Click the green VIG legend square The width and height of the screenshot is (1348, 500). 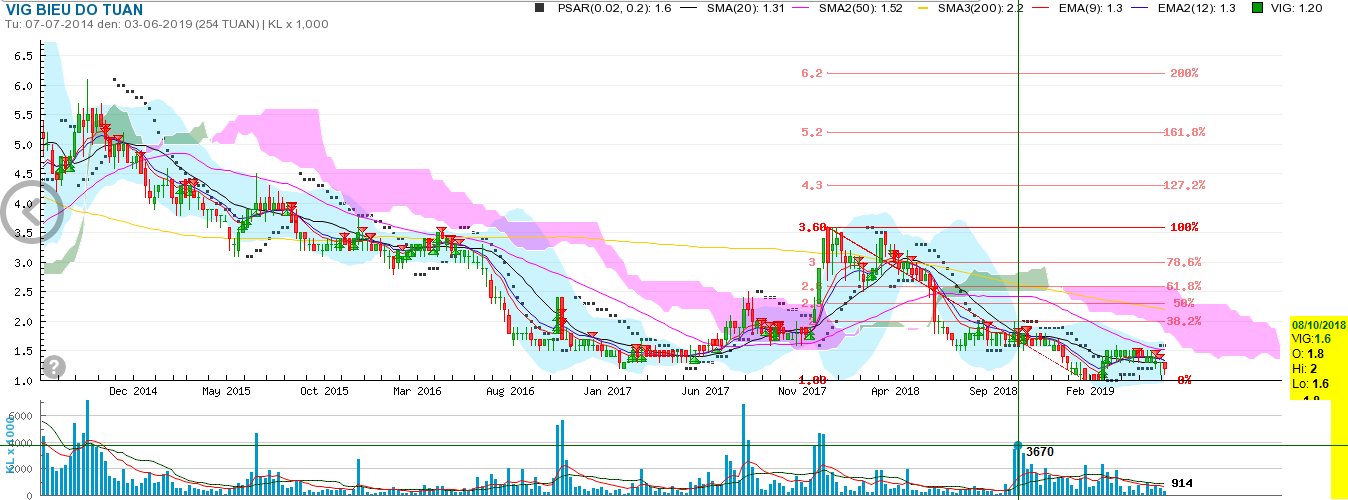(1258, 8)
